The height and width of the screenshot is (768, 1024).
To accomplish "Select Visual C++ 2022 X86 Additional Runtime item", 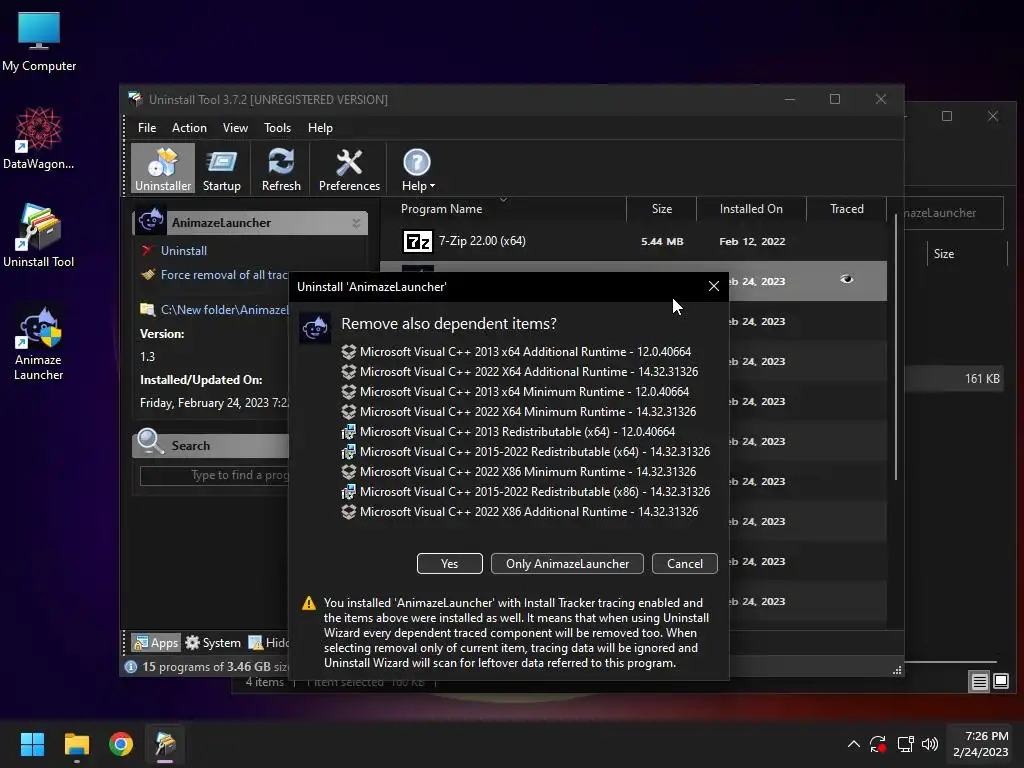I will coord(520,512).
